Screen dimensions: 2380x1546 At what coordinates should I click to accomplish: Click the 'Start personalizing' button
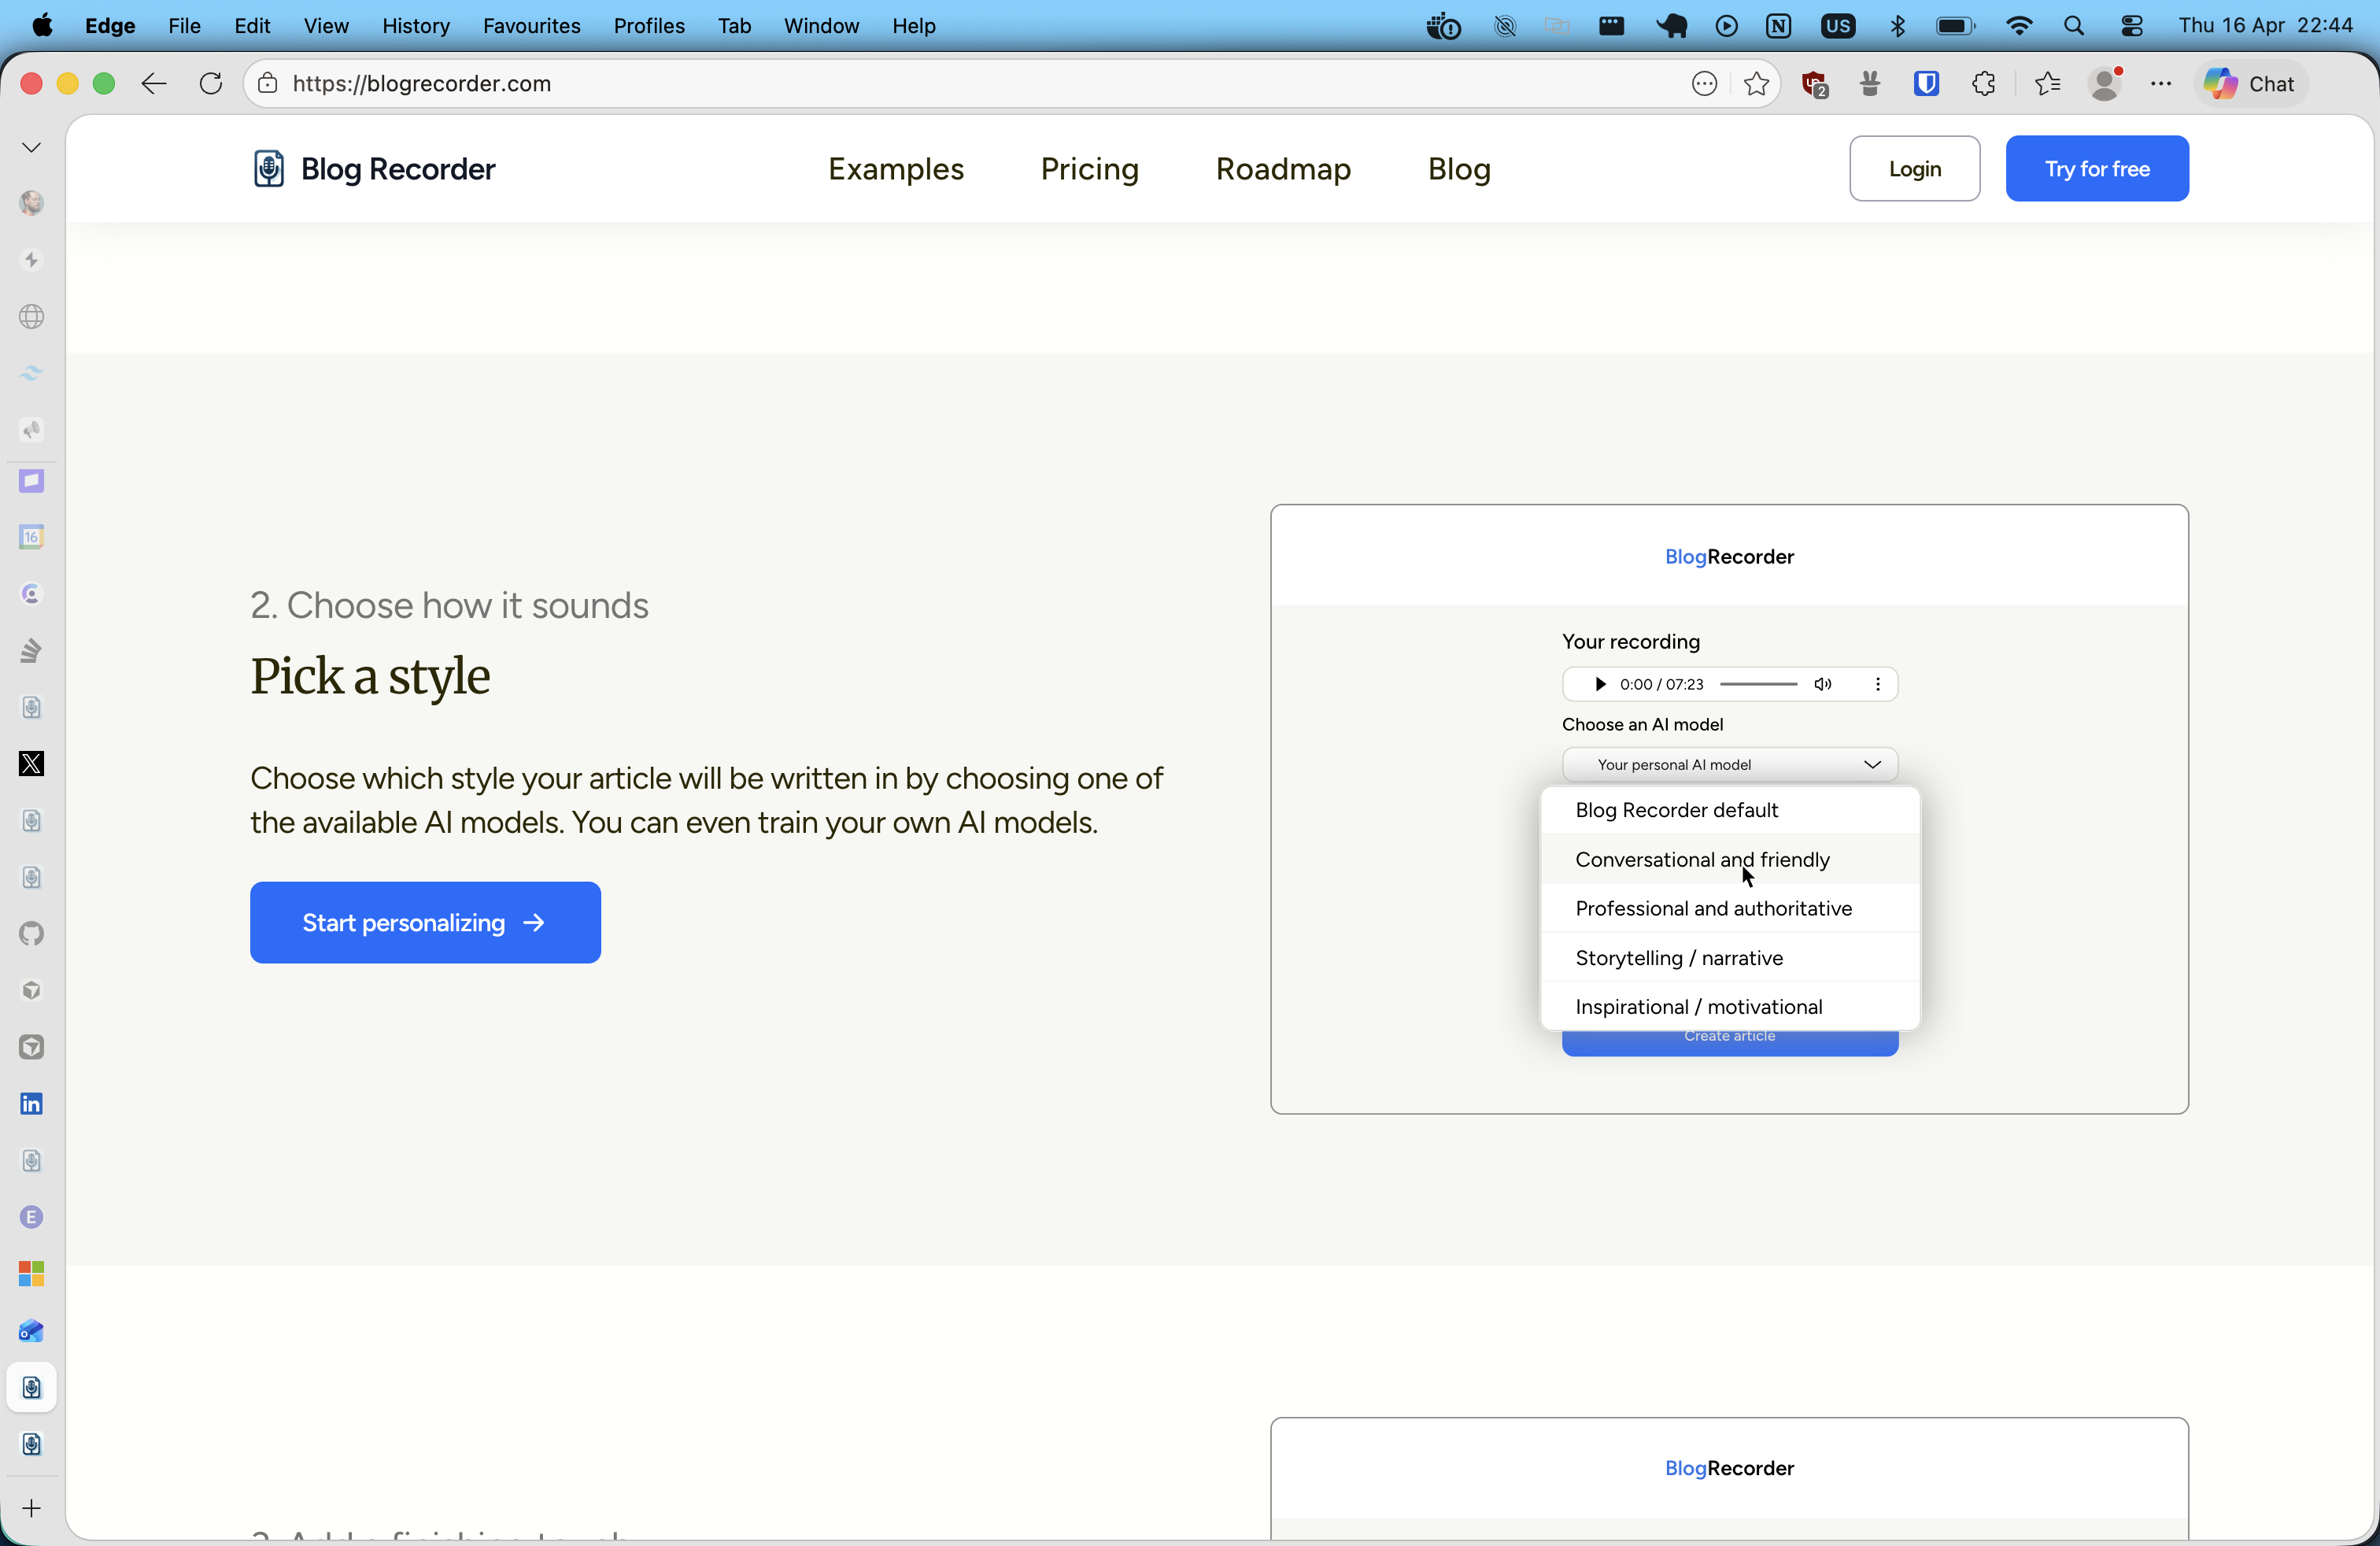click(425, 922)
